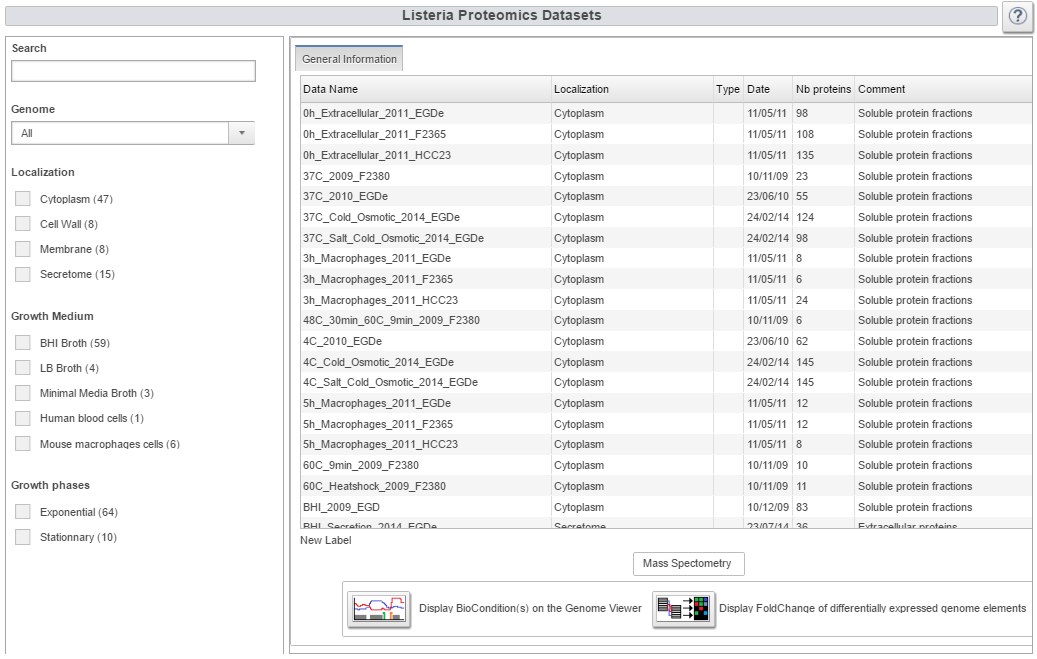
Task: Select the Mouse macrophages cells checkbox
Action: coord(23,443)
